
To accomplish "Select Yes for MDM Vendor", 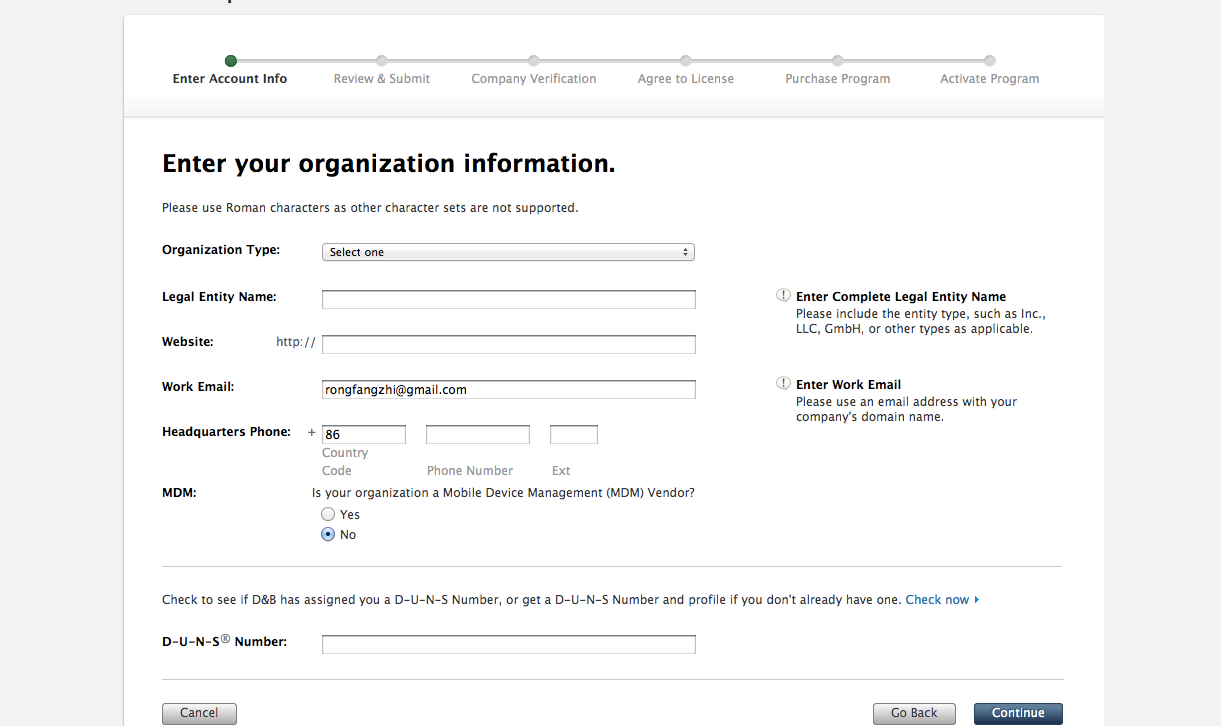I will tap(328, 514).
